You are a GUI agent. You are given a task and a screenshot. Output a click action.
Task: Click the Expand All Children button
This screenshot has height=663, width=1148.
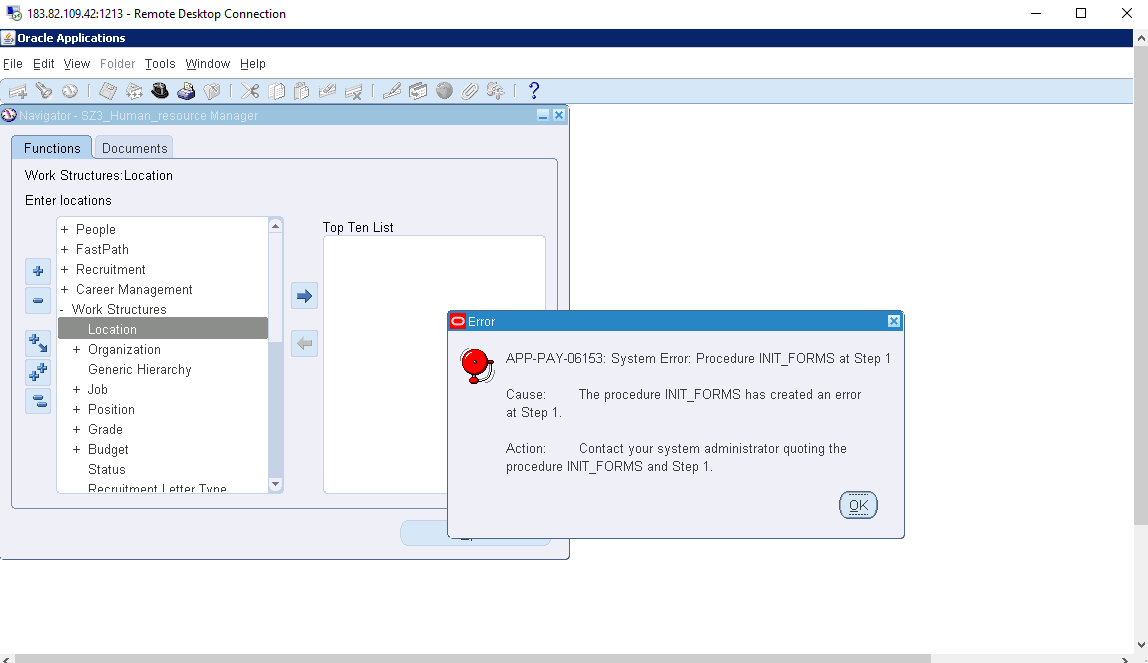tap(38, 342)
